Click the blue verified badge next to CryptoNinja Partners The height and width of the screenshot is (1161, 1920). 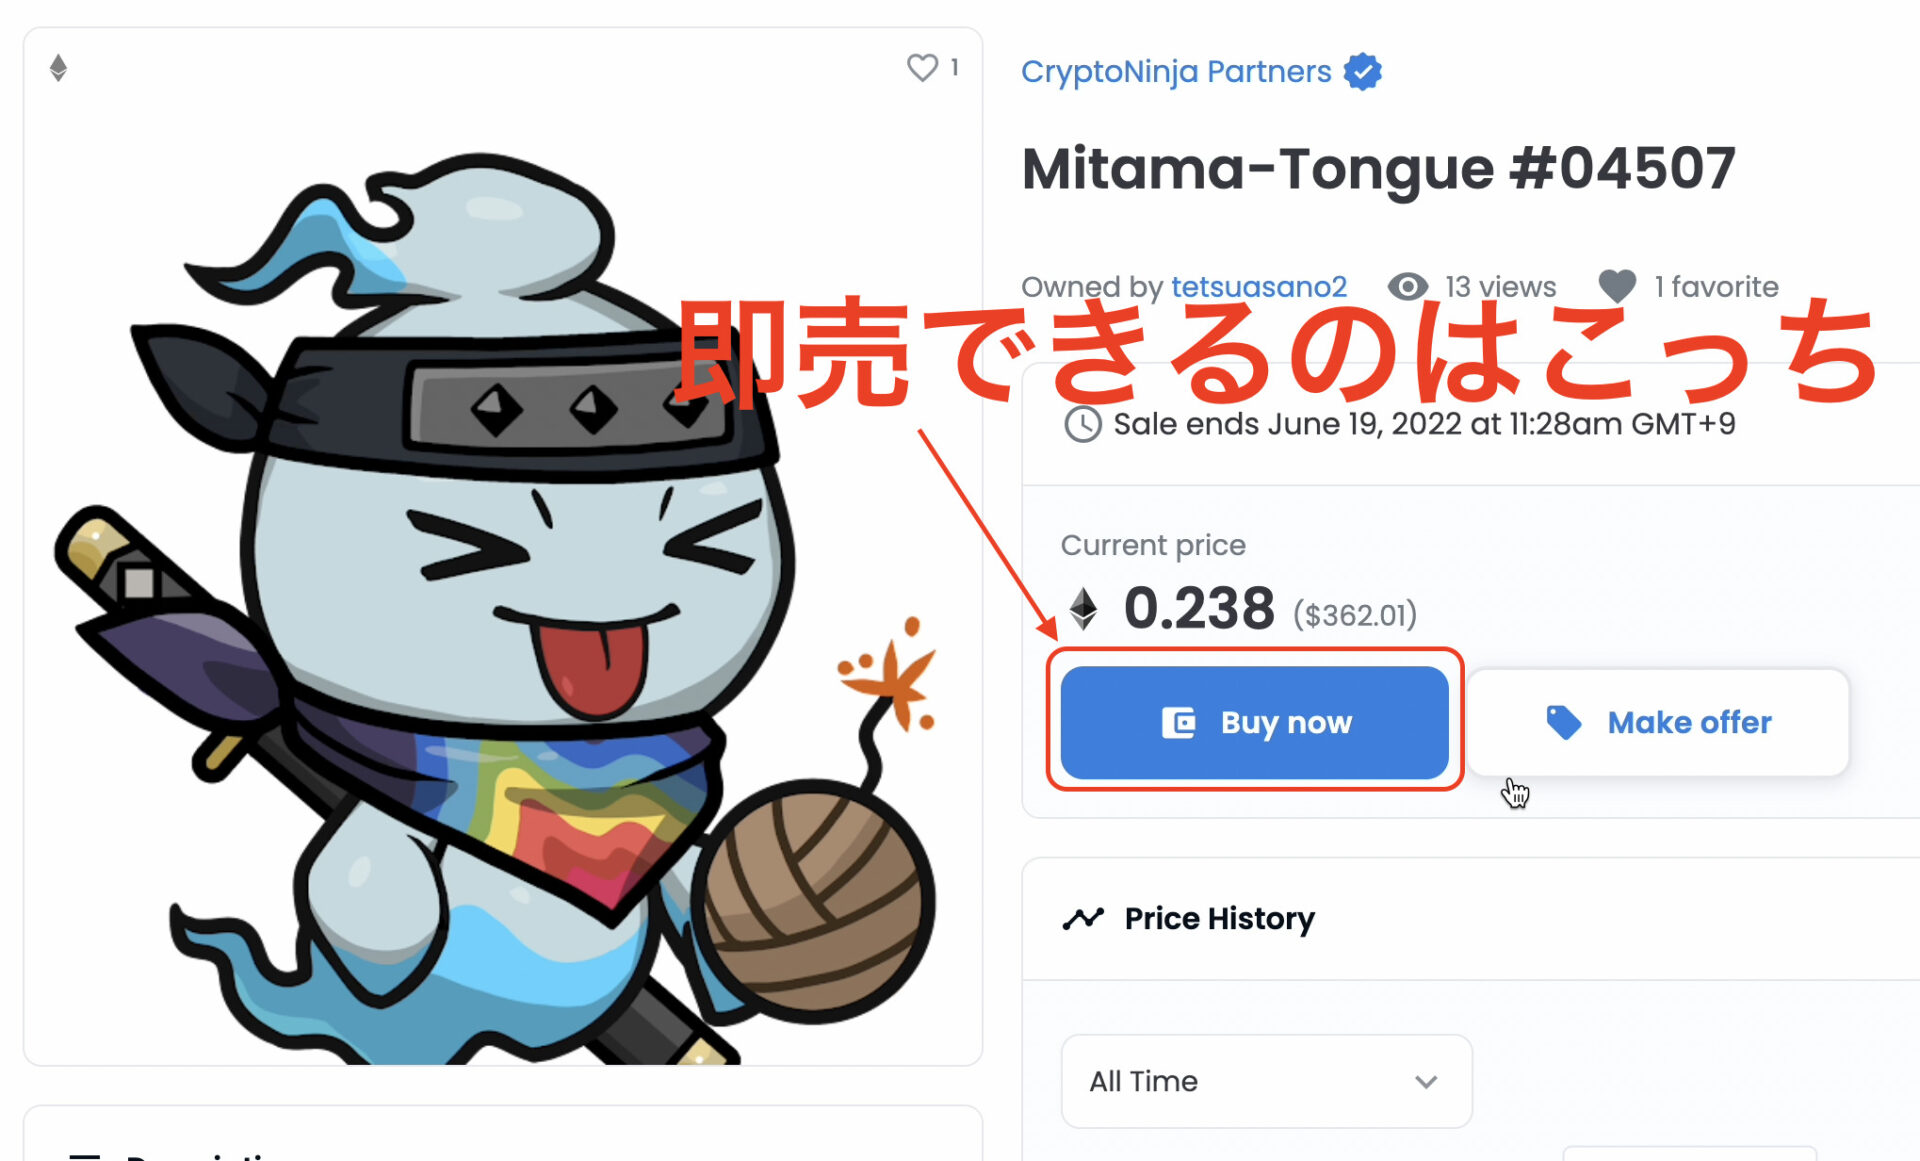tap(1362, 72)
